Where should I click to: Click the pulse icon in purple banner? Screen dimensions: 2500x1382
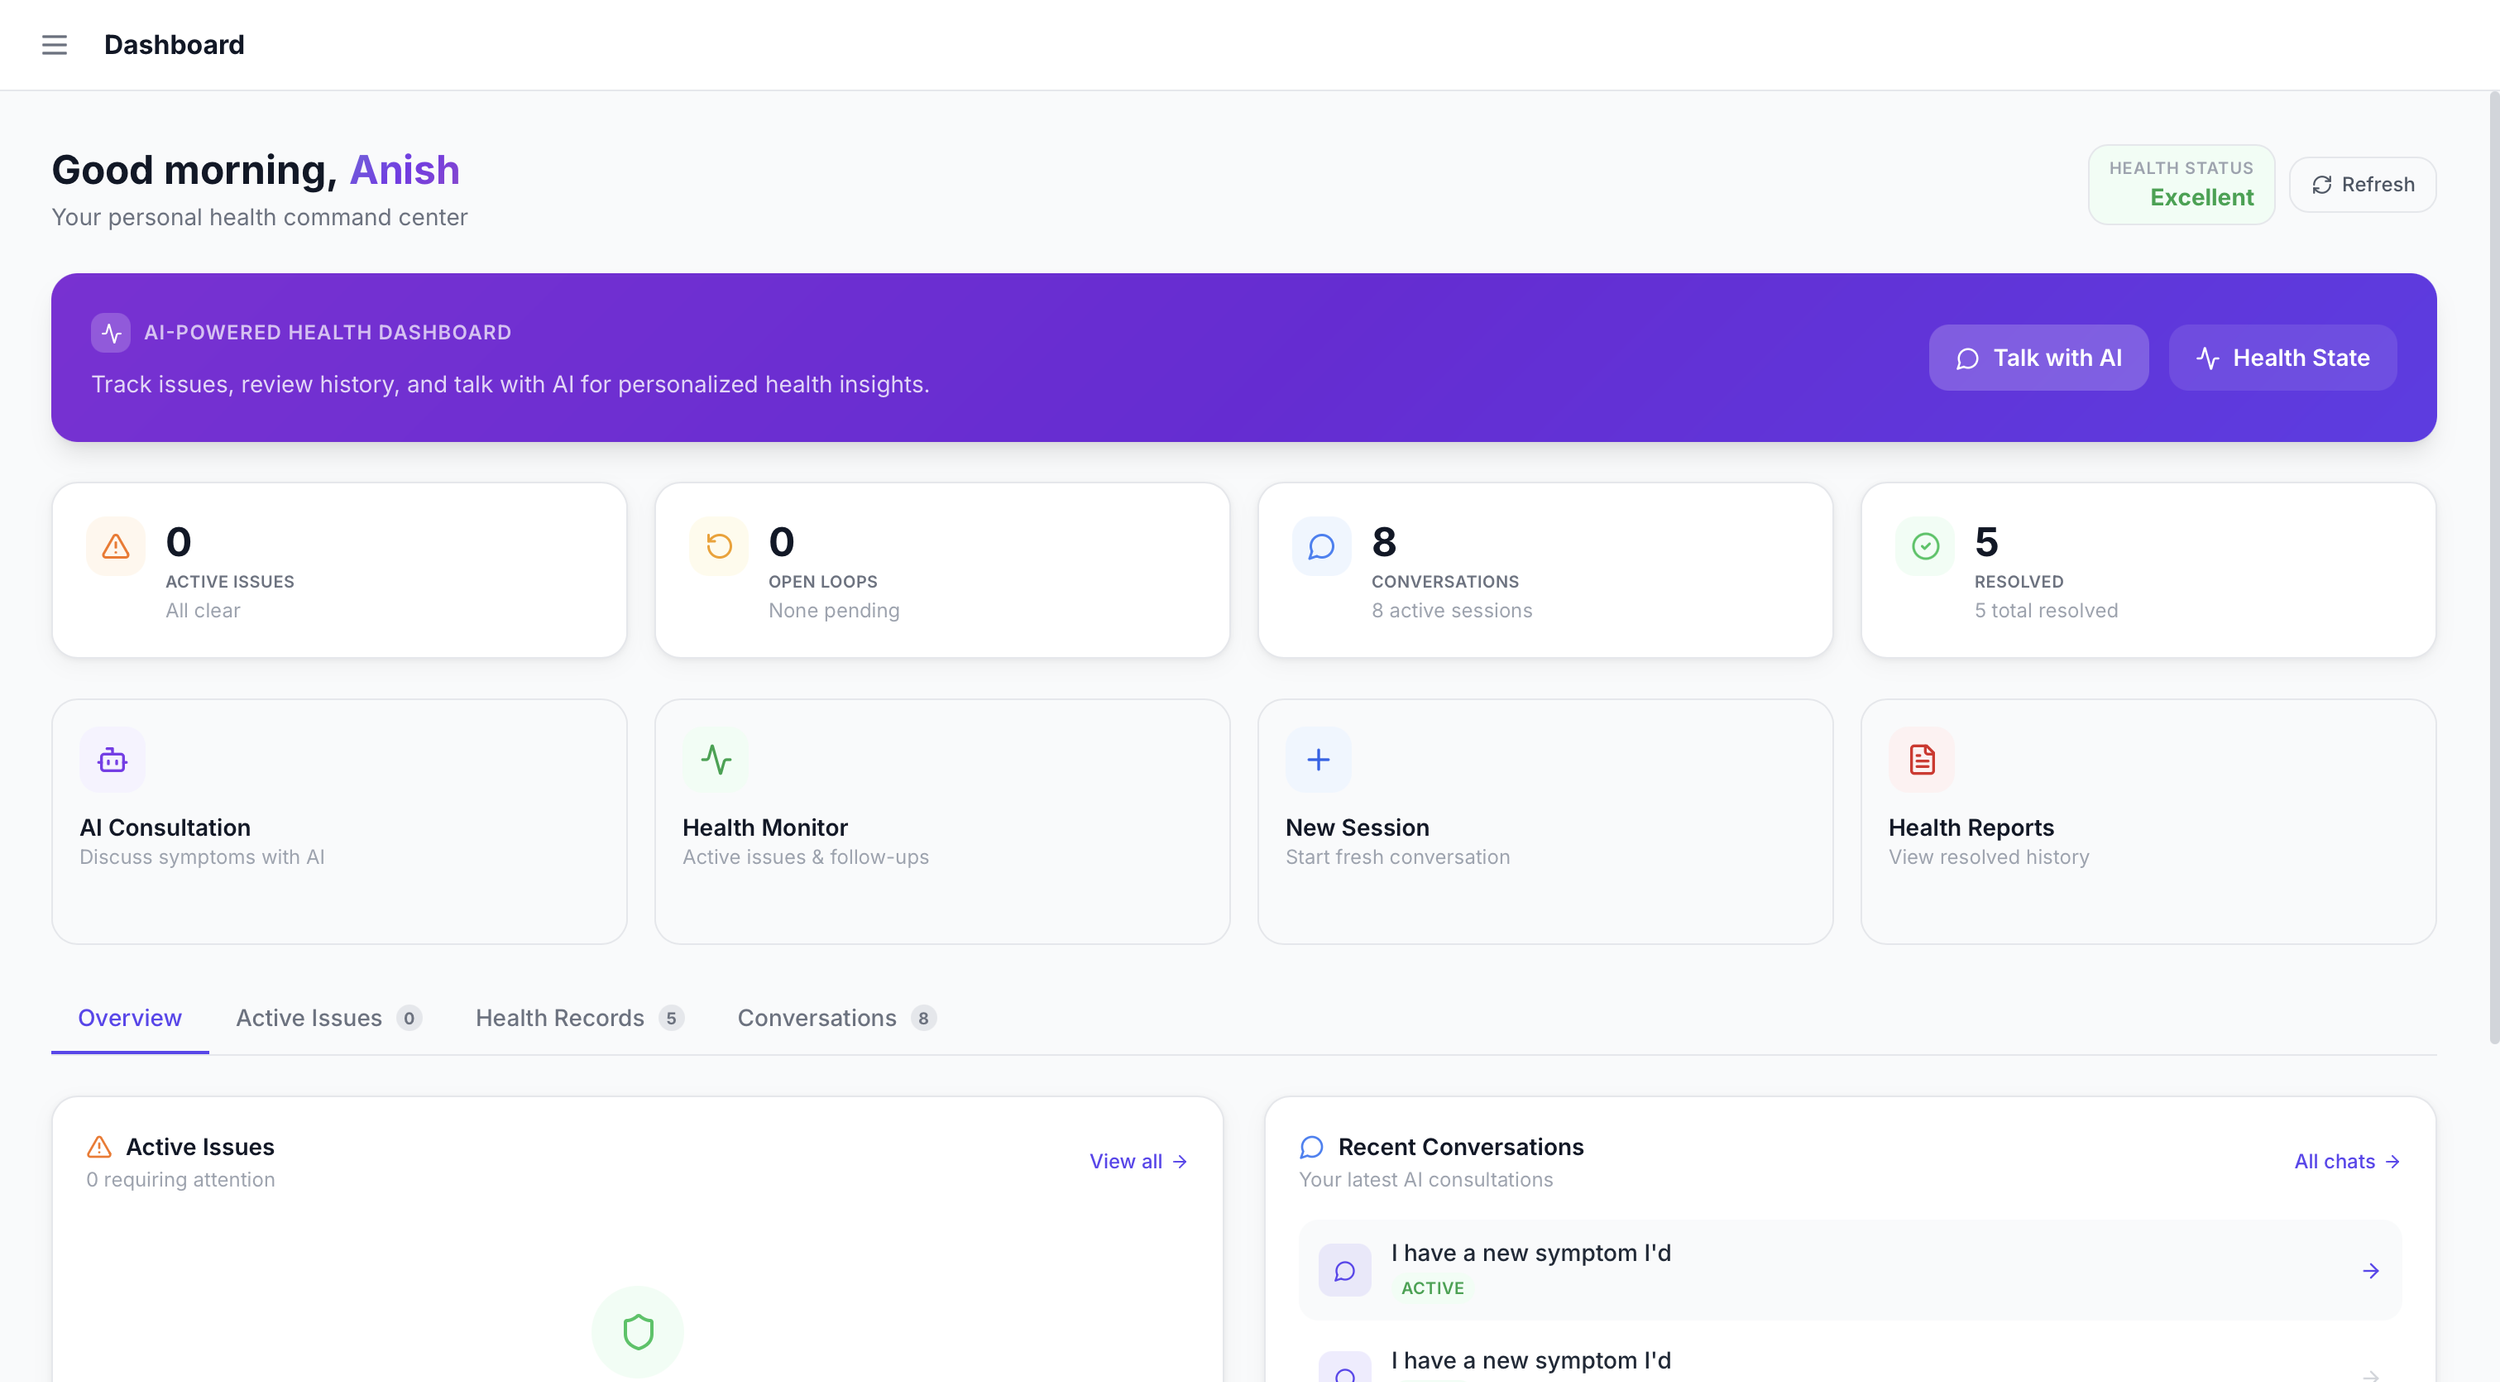coord(111,333)
